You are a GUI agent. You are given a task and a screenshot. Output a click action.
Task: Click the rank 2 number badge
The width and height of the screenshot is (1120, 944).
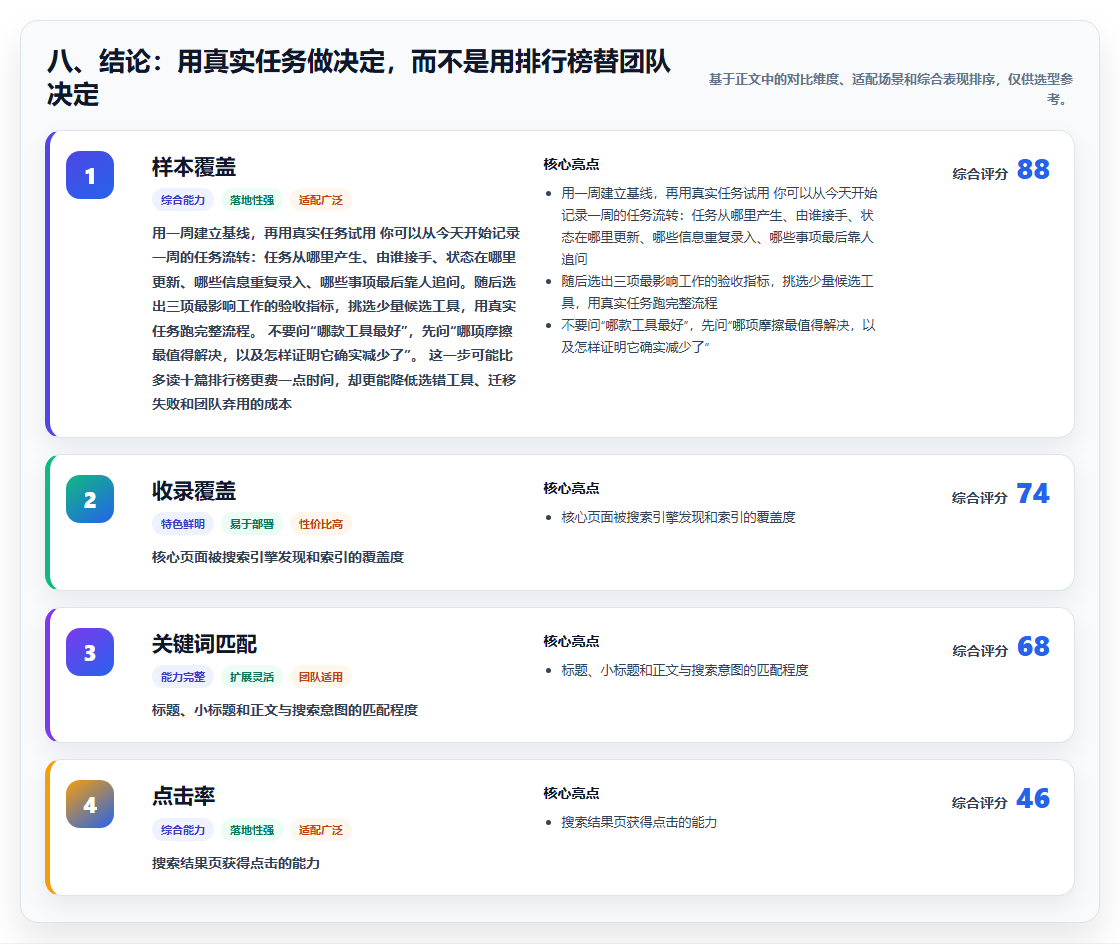click(90, 499)
